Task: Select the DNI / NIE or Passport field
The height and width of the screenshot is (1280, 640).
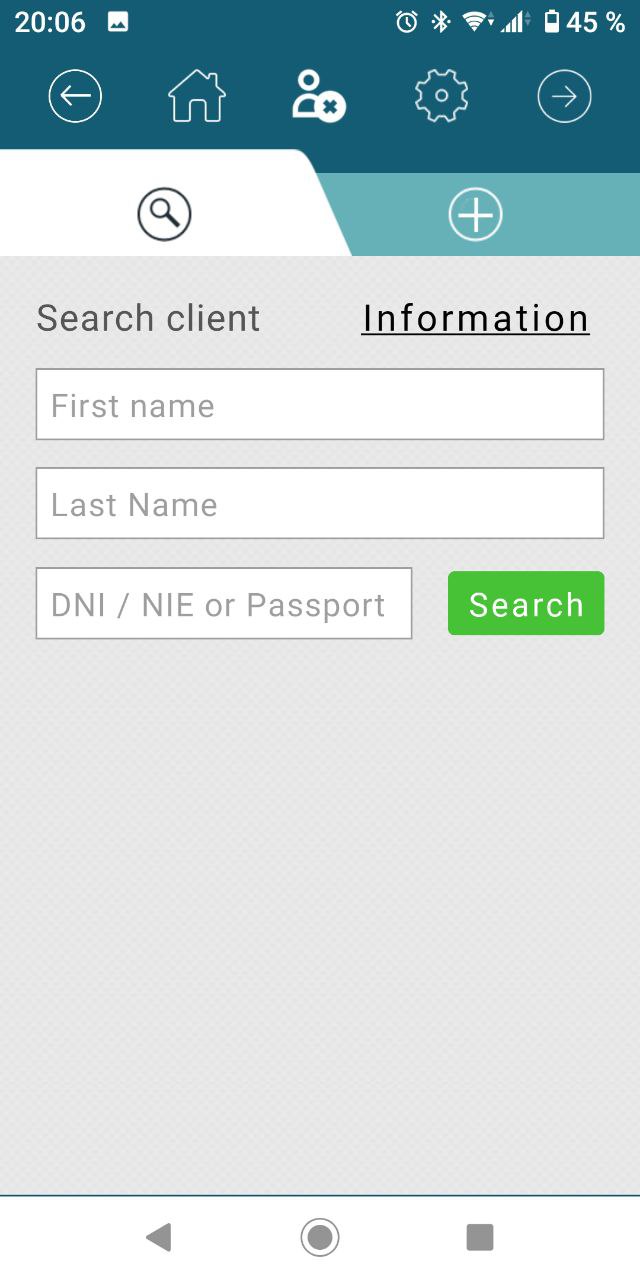Action: click(x=224, y=604)
